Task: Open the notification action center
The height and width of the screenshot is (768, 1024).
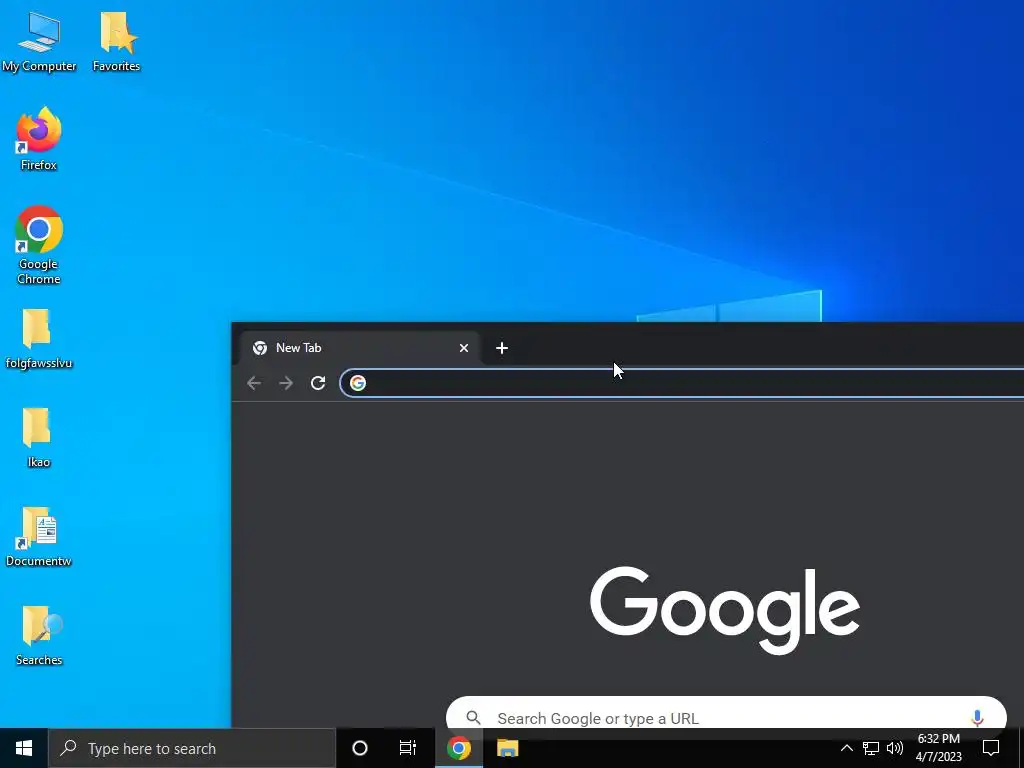Action: tap(991, 748)
